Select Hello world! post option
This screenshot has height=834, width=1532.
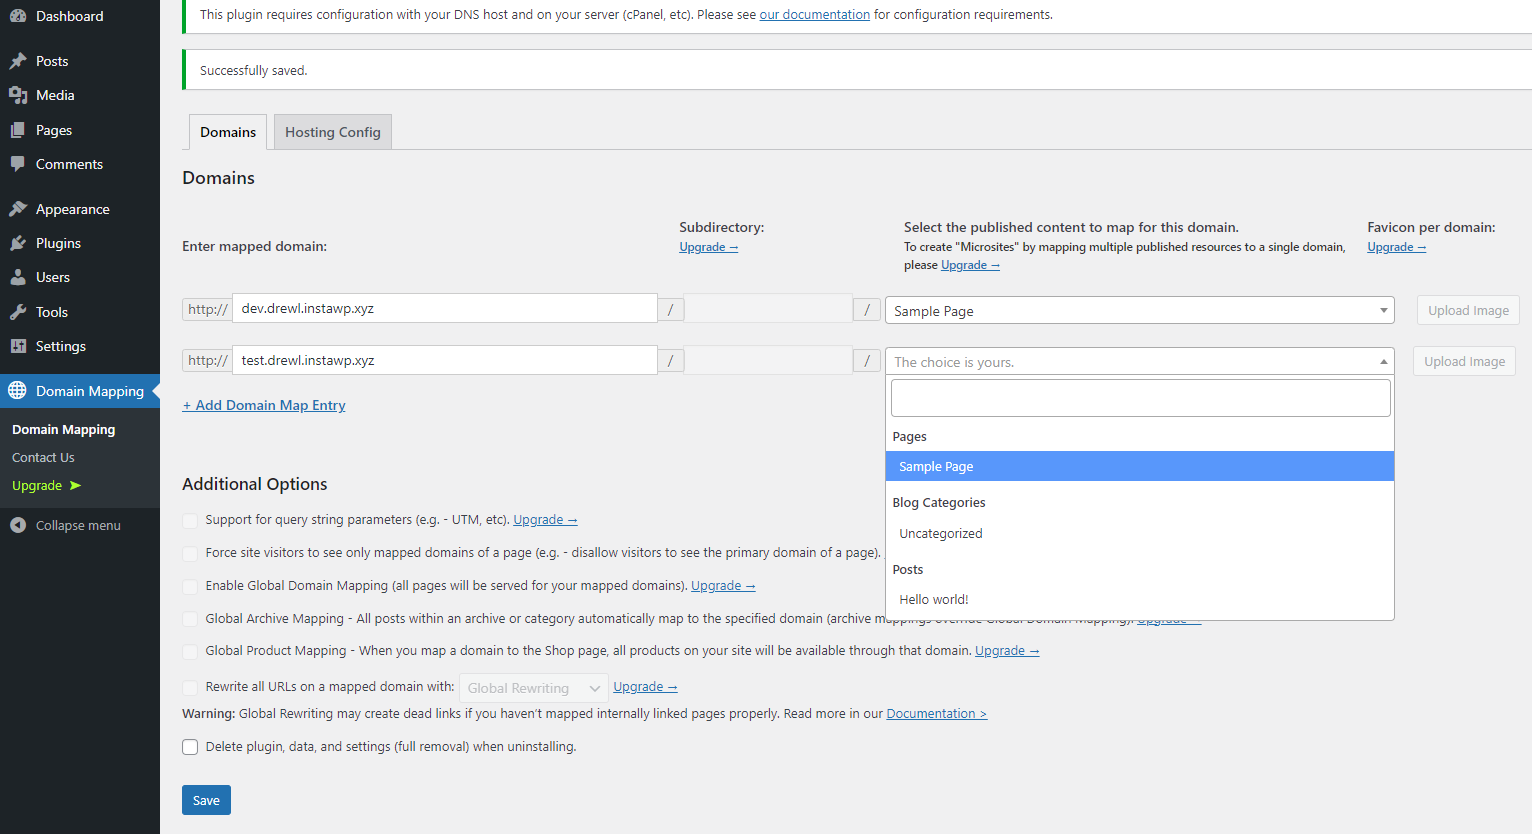tap(933, 600)
